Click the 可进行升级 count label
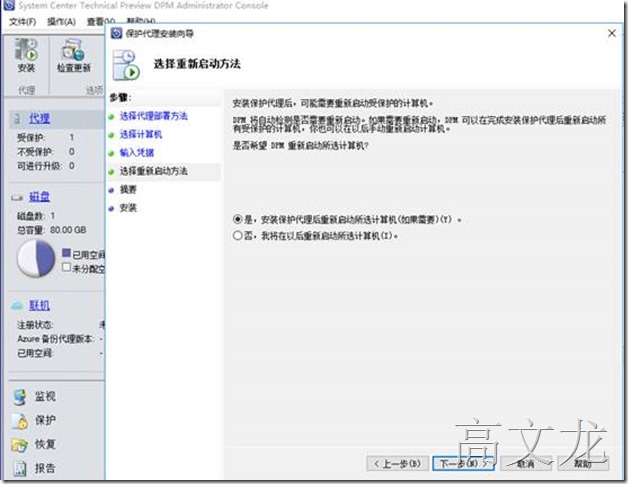 click(x=39, y=166)
